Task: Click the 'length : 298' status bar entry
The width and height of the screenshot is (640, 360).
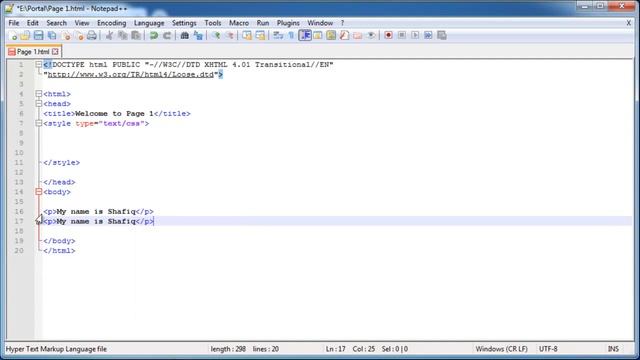Action: (x=228, y=349)
